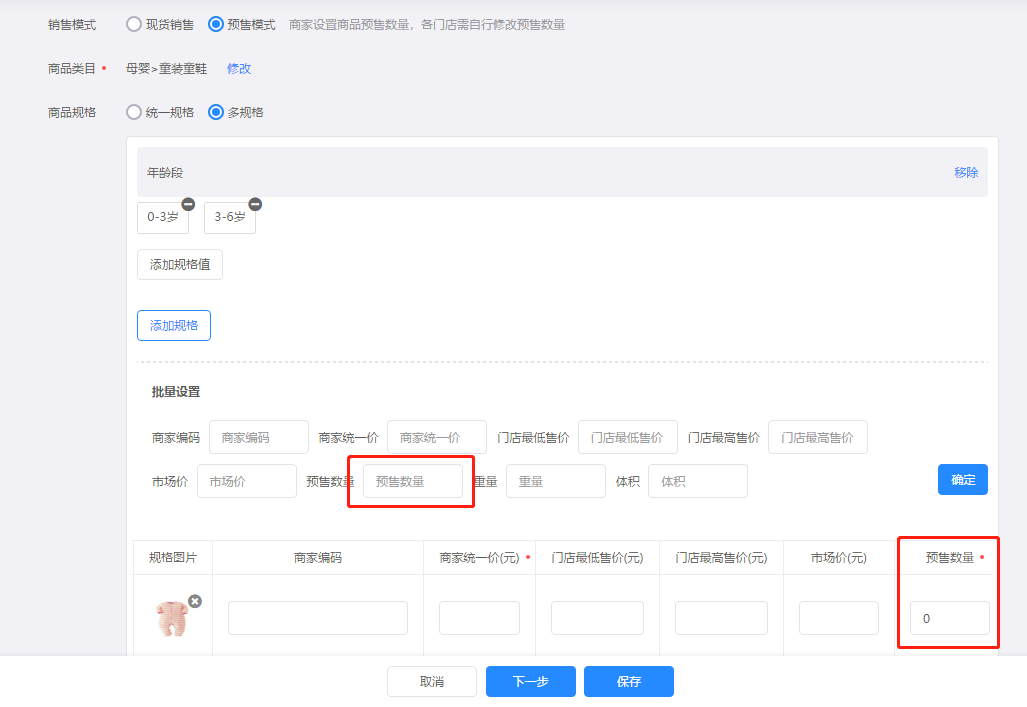Click the 门店最低售价(元) column header

click(x=597, y=558)
